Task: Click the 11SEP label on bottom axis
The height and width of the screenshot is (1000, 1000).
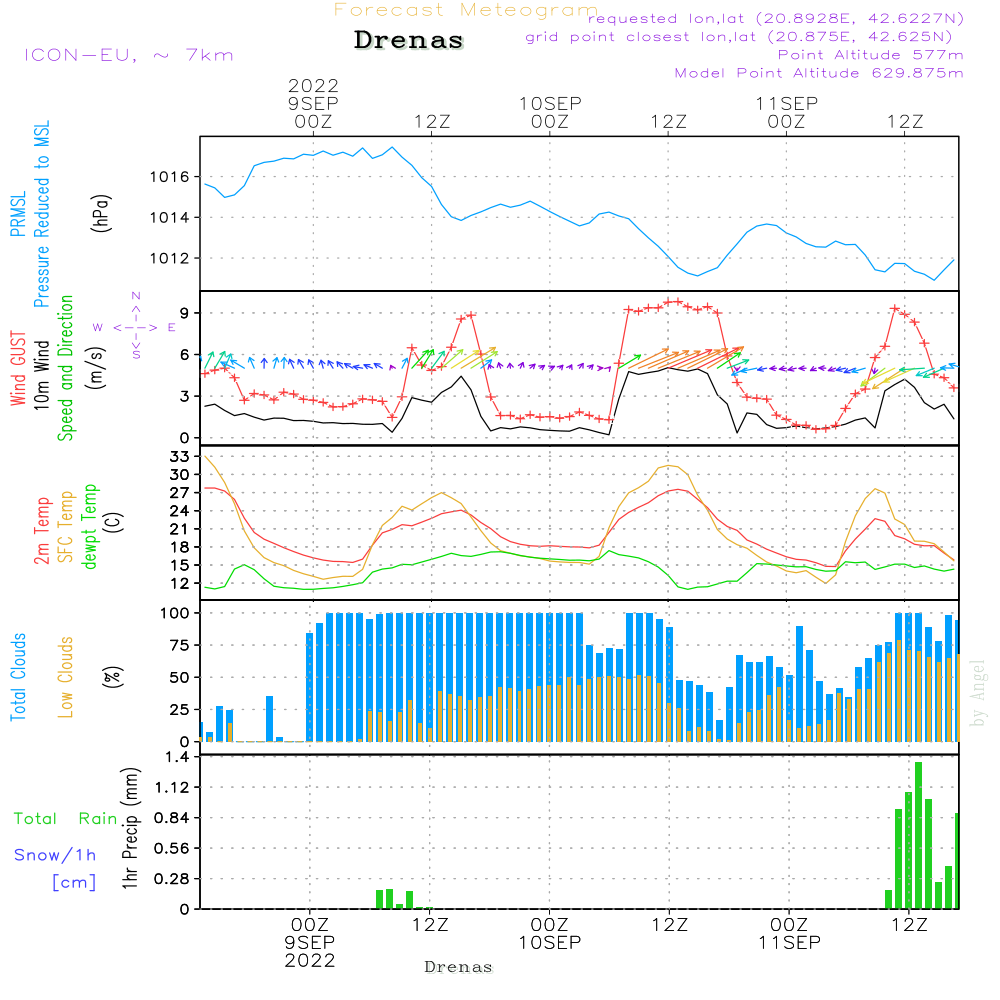Action: (x=788, y=943)
